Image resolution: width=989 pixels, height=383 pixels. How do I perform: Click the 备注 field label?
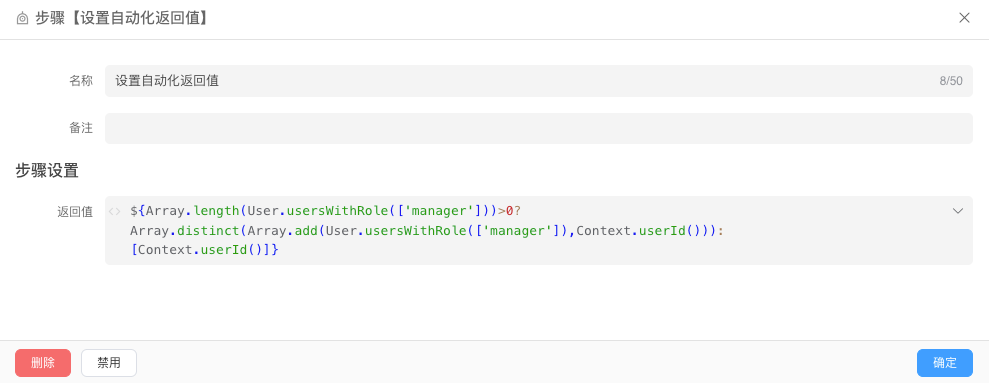[81, 128]
